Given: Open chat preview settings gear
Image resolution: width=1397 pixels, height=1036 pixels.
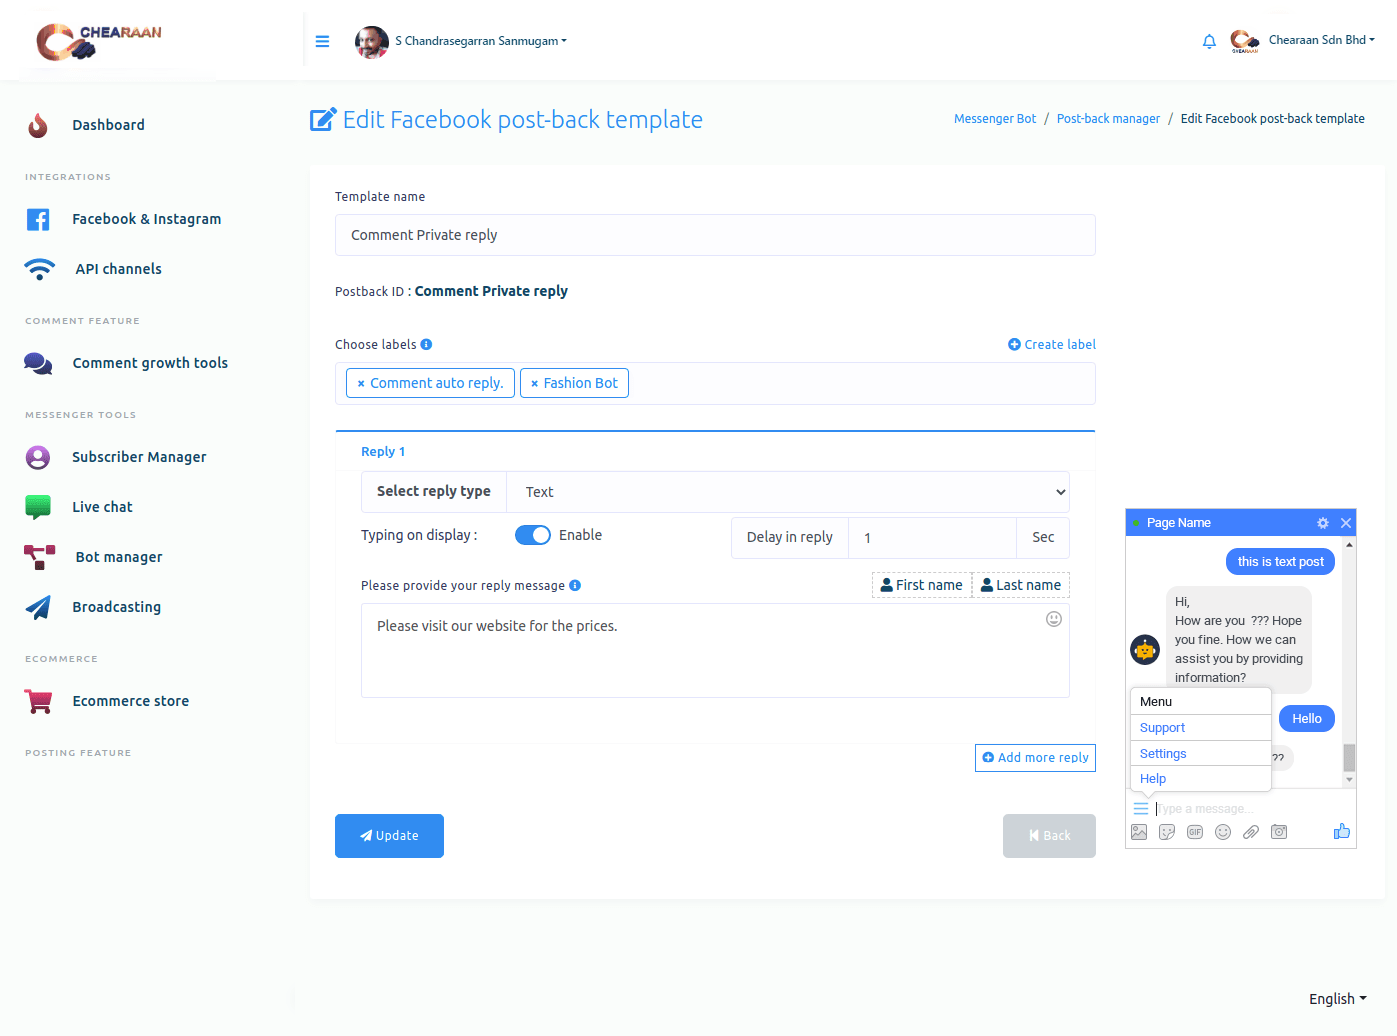Looking at the screenshot, I should [x=1322, y=523].
